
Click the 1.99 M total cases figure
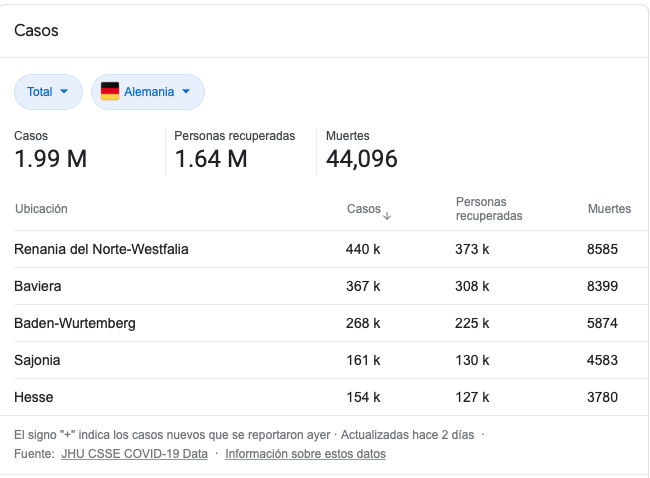[51, 159]
